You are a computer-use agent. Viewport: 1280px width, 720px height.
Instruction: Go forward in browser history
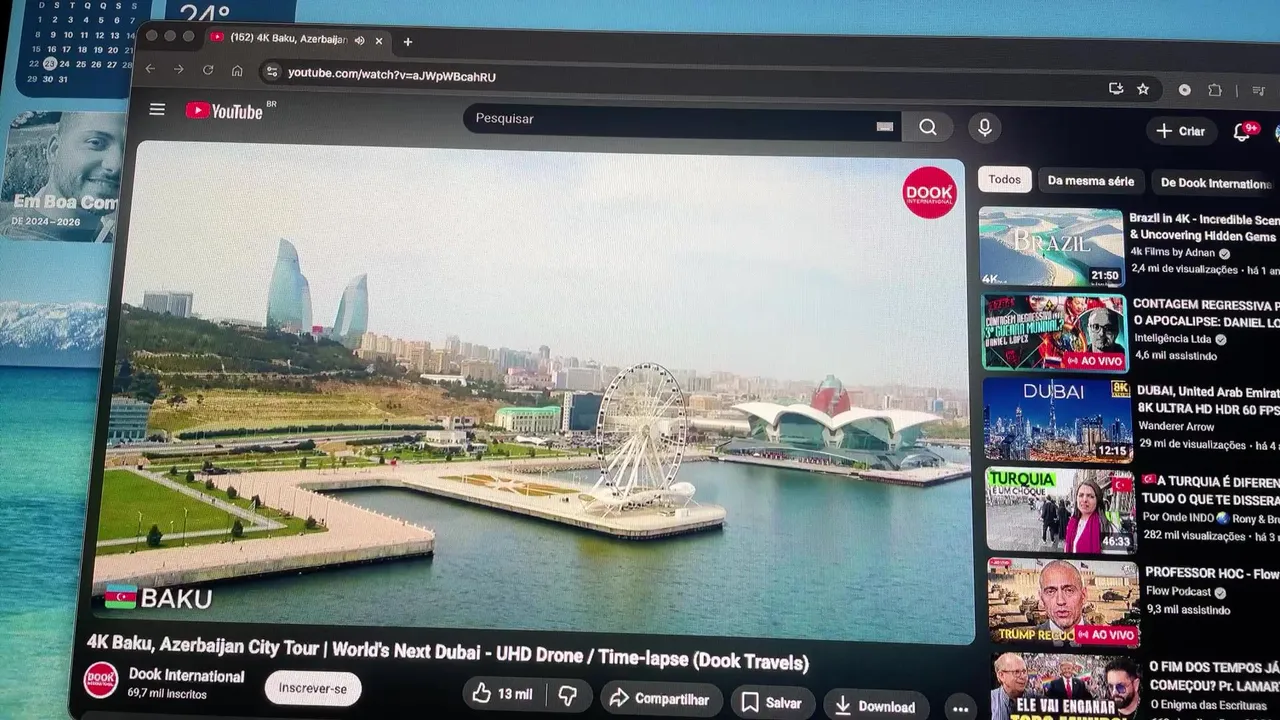(178, 69)
